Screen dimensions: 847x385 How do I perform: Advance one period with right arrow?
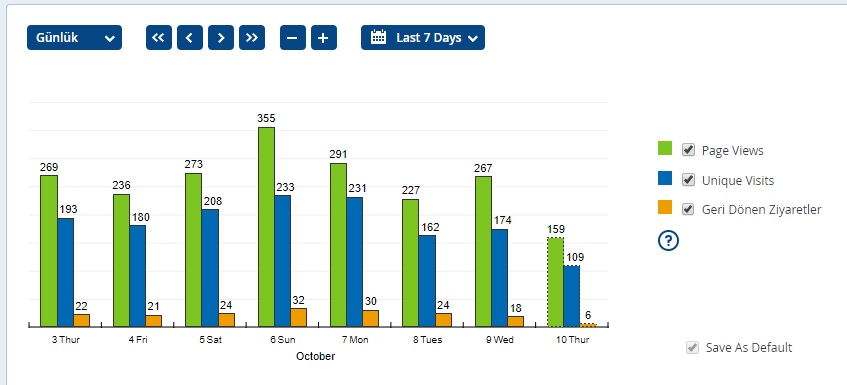click(221, 38)
